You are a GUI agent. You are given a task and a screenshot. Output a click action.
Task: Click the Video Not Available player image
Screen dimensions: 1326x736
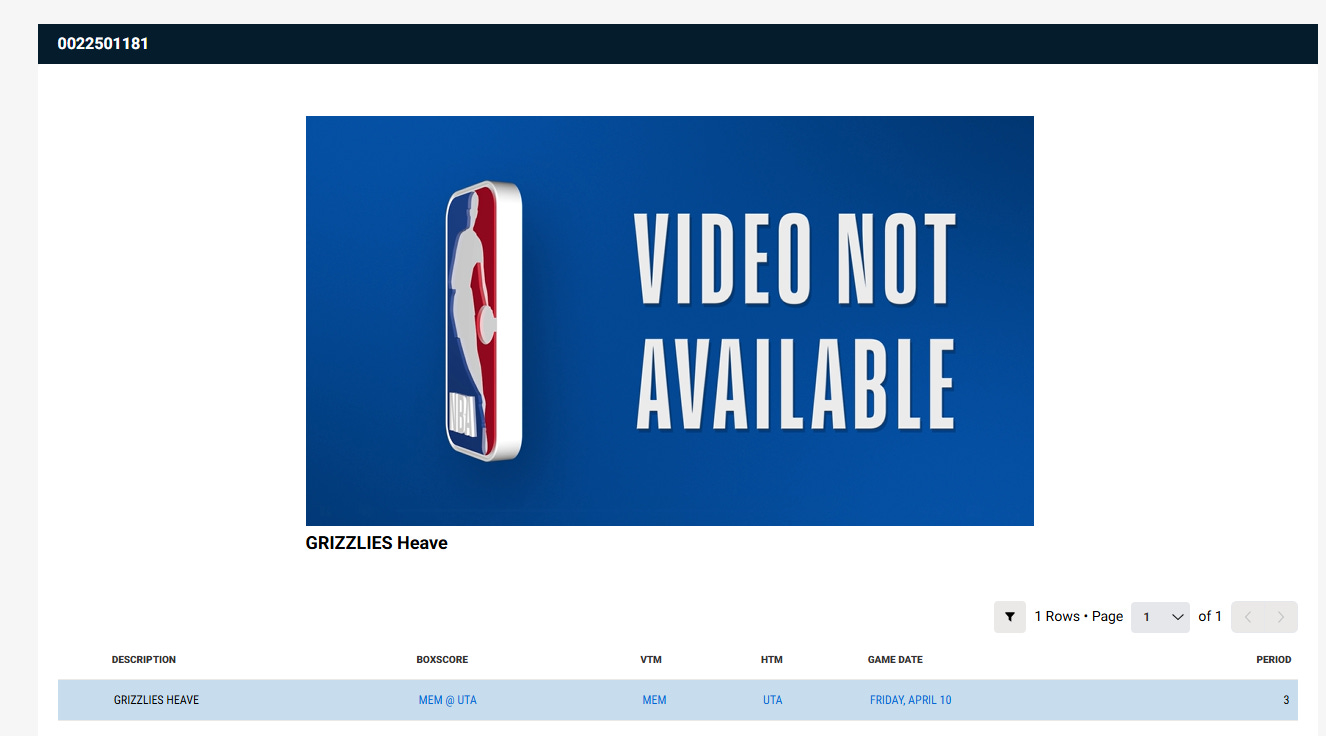670,321
